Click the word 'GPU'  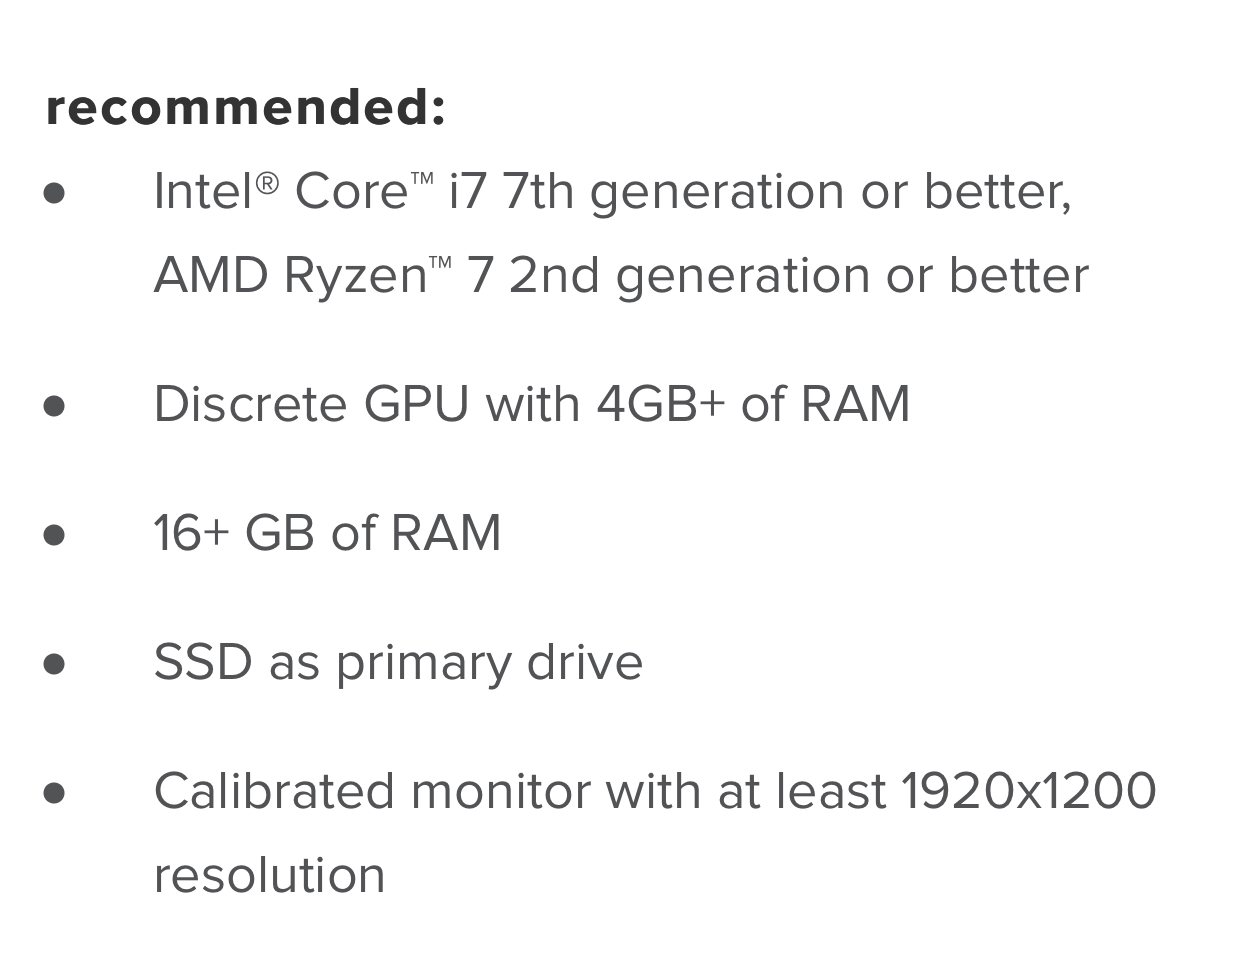click(416, 405)
